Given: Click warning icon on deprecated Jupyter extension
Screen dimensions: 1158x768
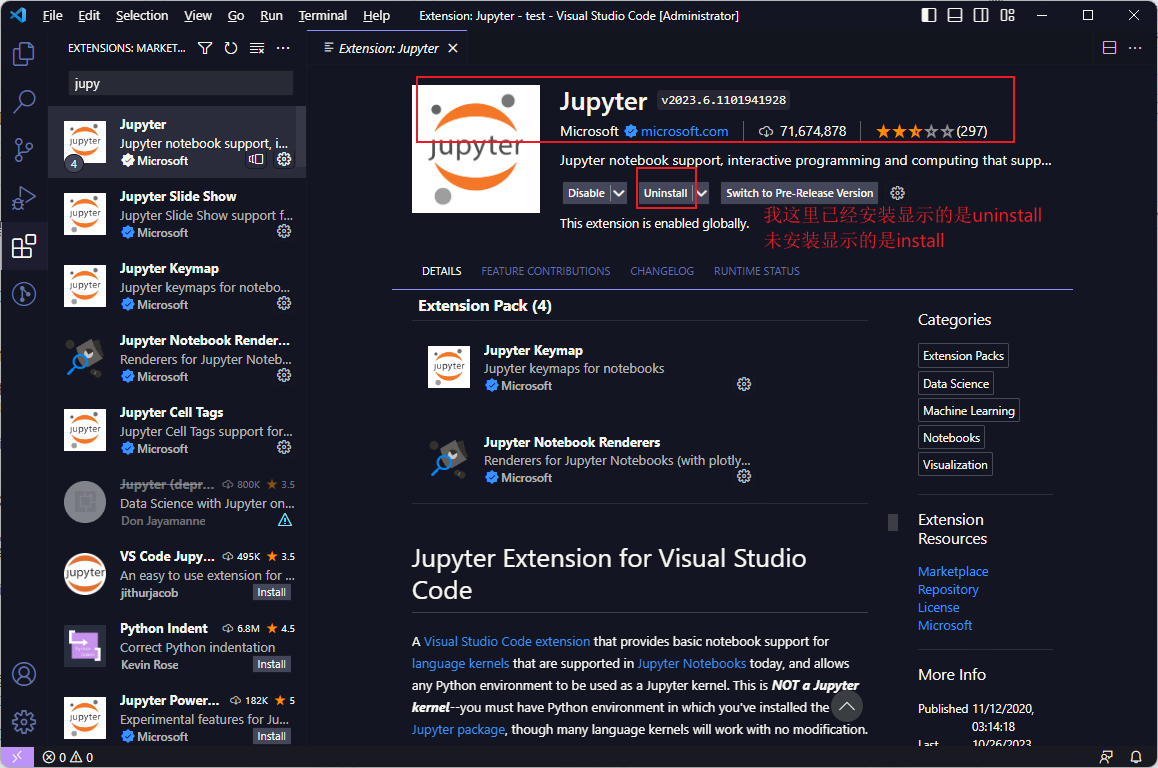Looking at the screenshot, I should pyautogui.click(x=285, y=521).
